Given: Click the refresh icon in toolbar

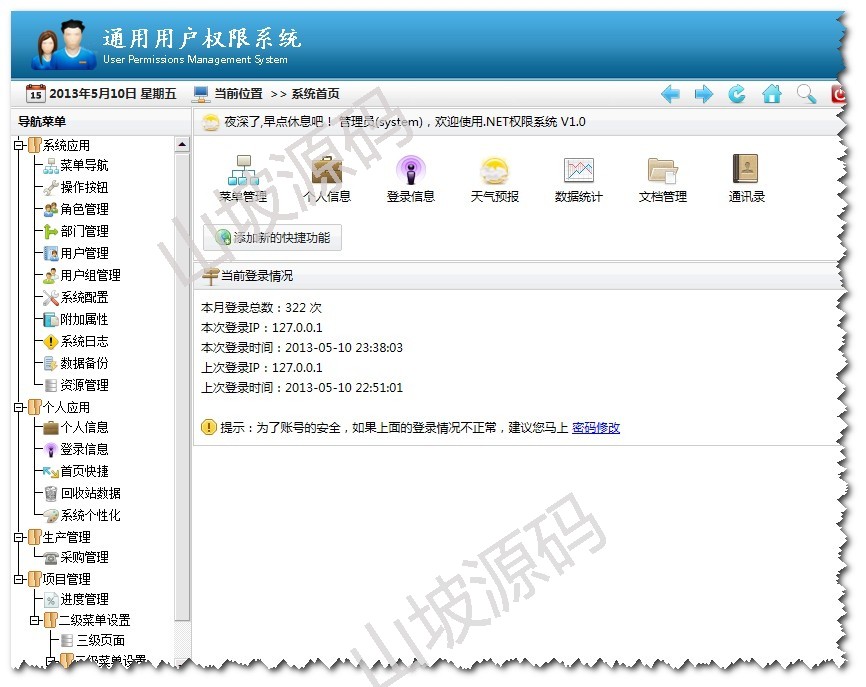Looking at the screenshot, I should (737, 94).
